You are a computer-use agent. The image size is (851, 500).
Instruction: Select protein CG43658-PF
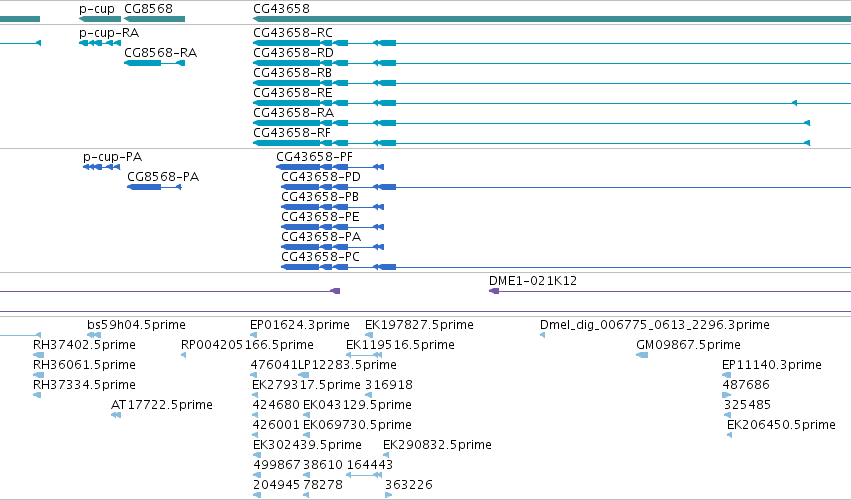314,157
